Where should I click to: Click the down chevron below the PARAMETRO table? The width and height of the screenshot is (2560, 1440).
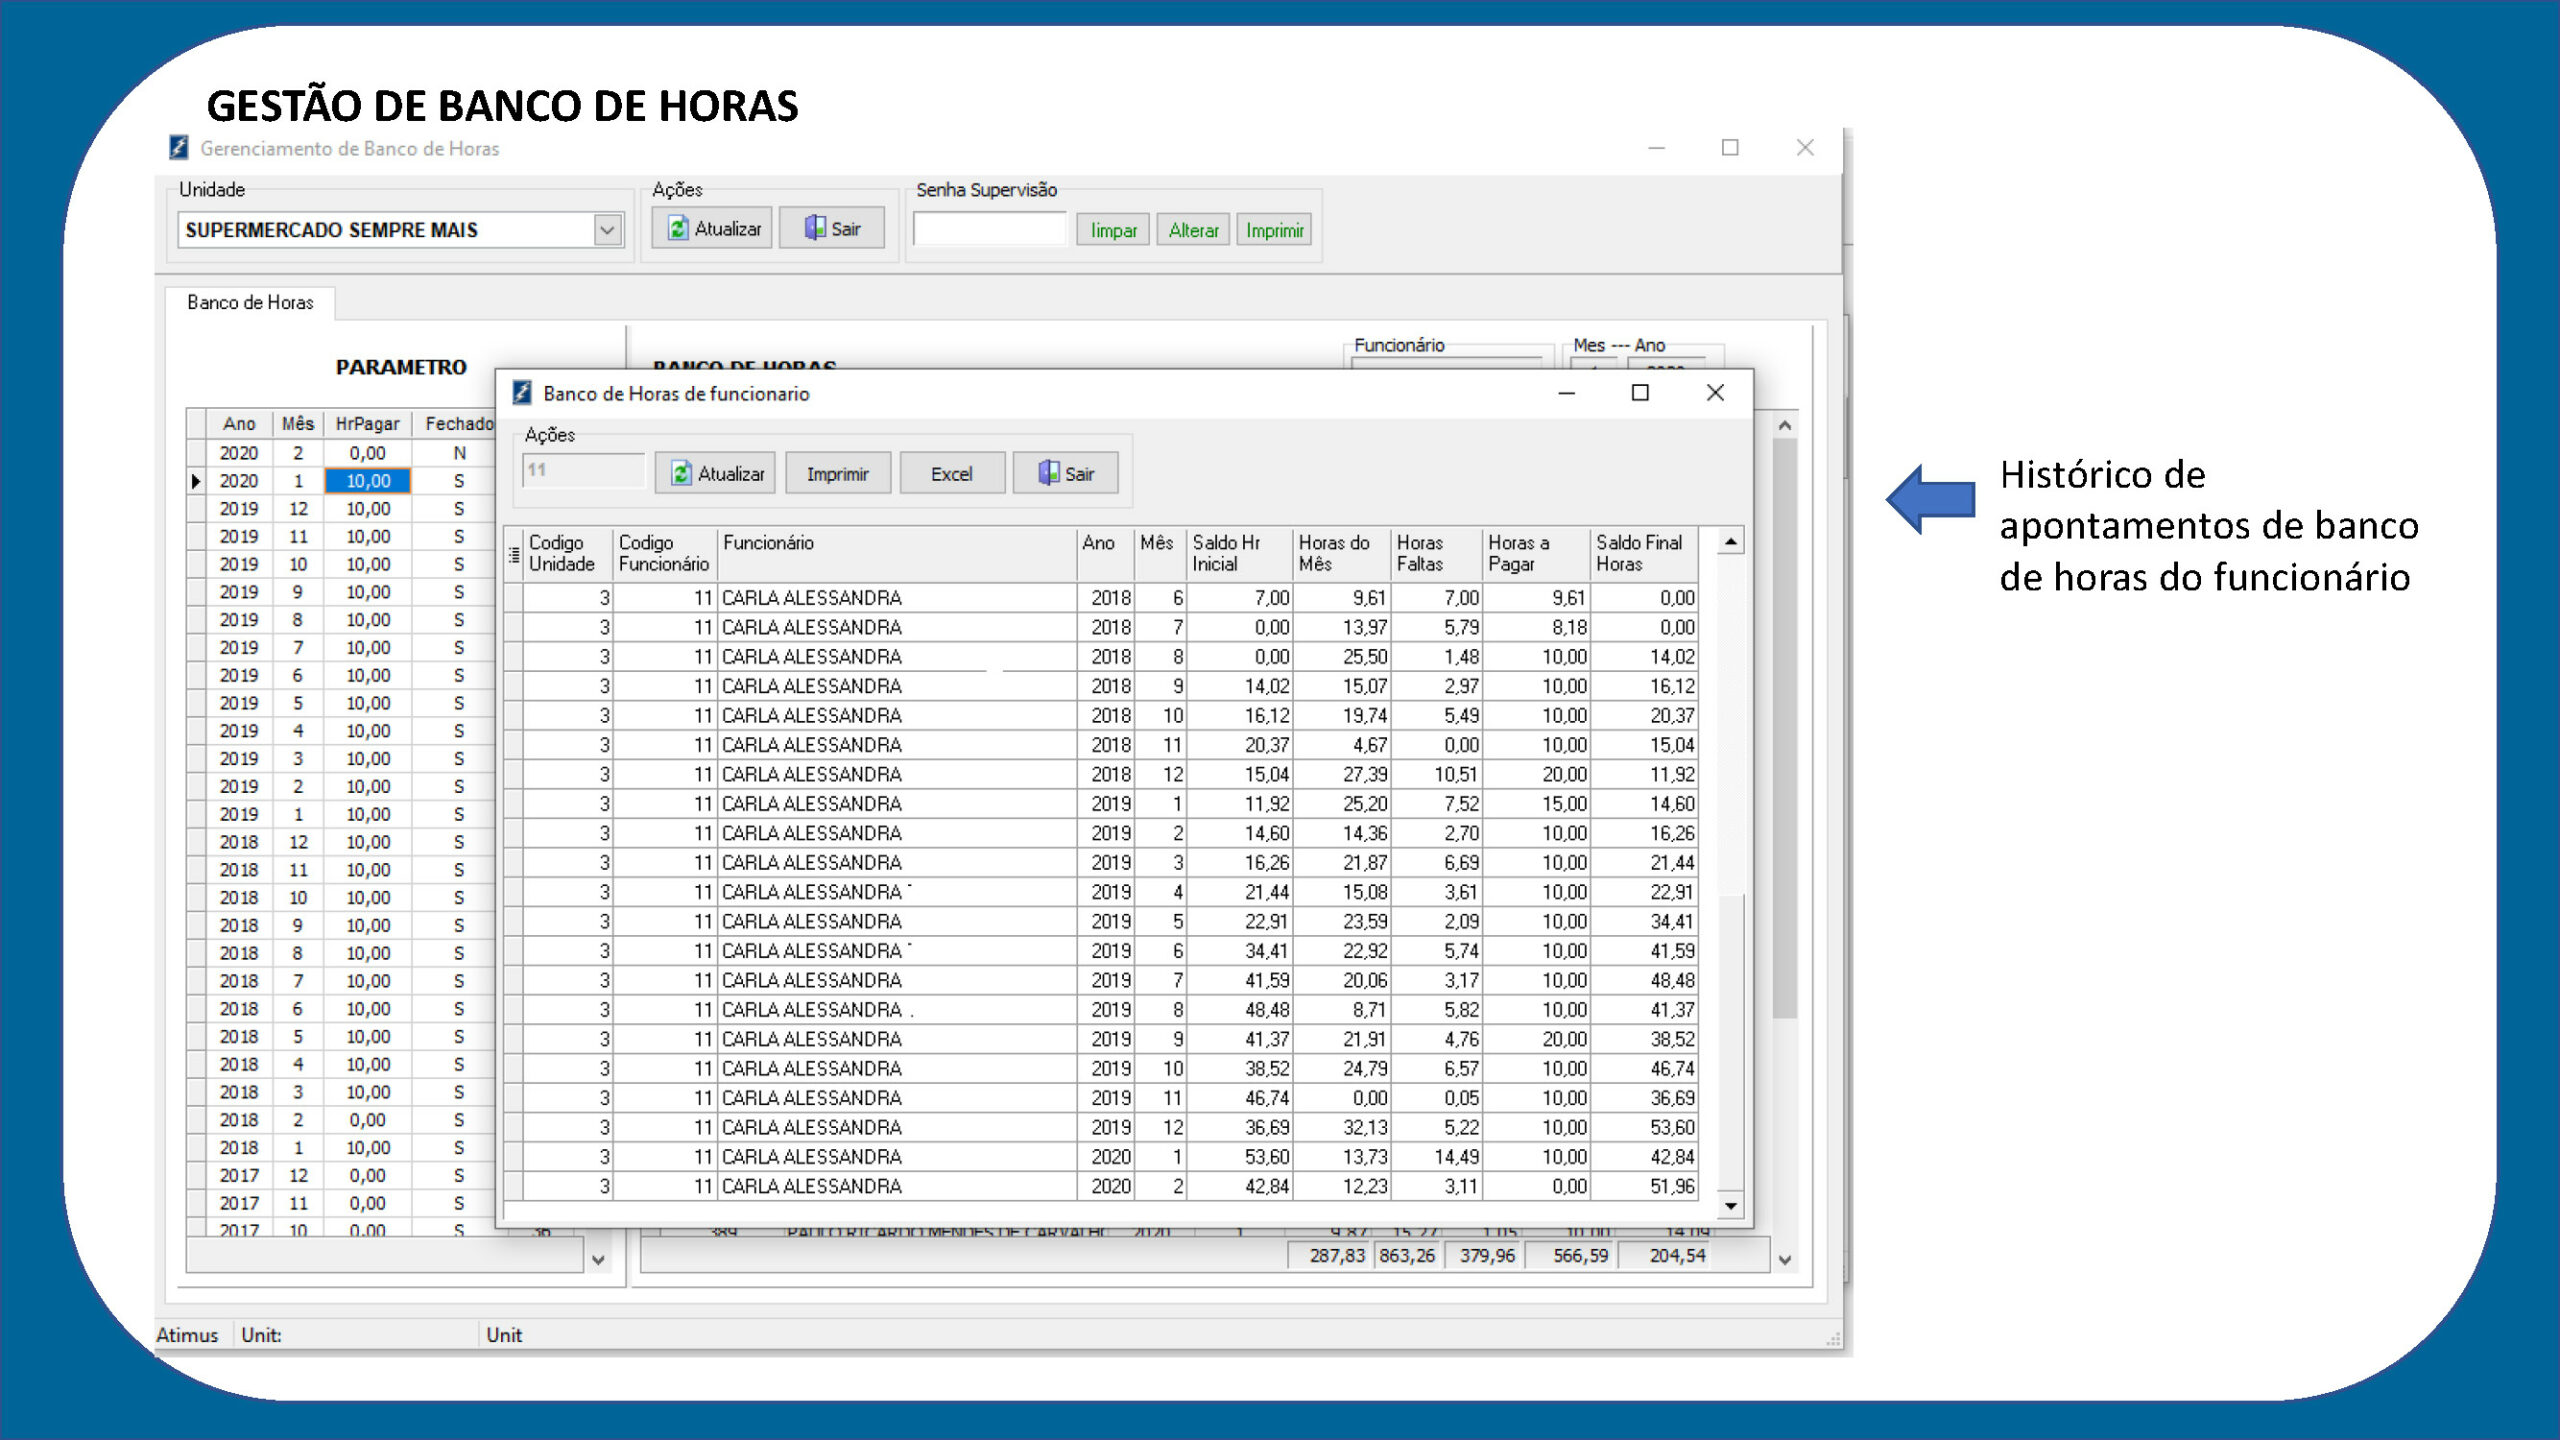click(598, 1259)
